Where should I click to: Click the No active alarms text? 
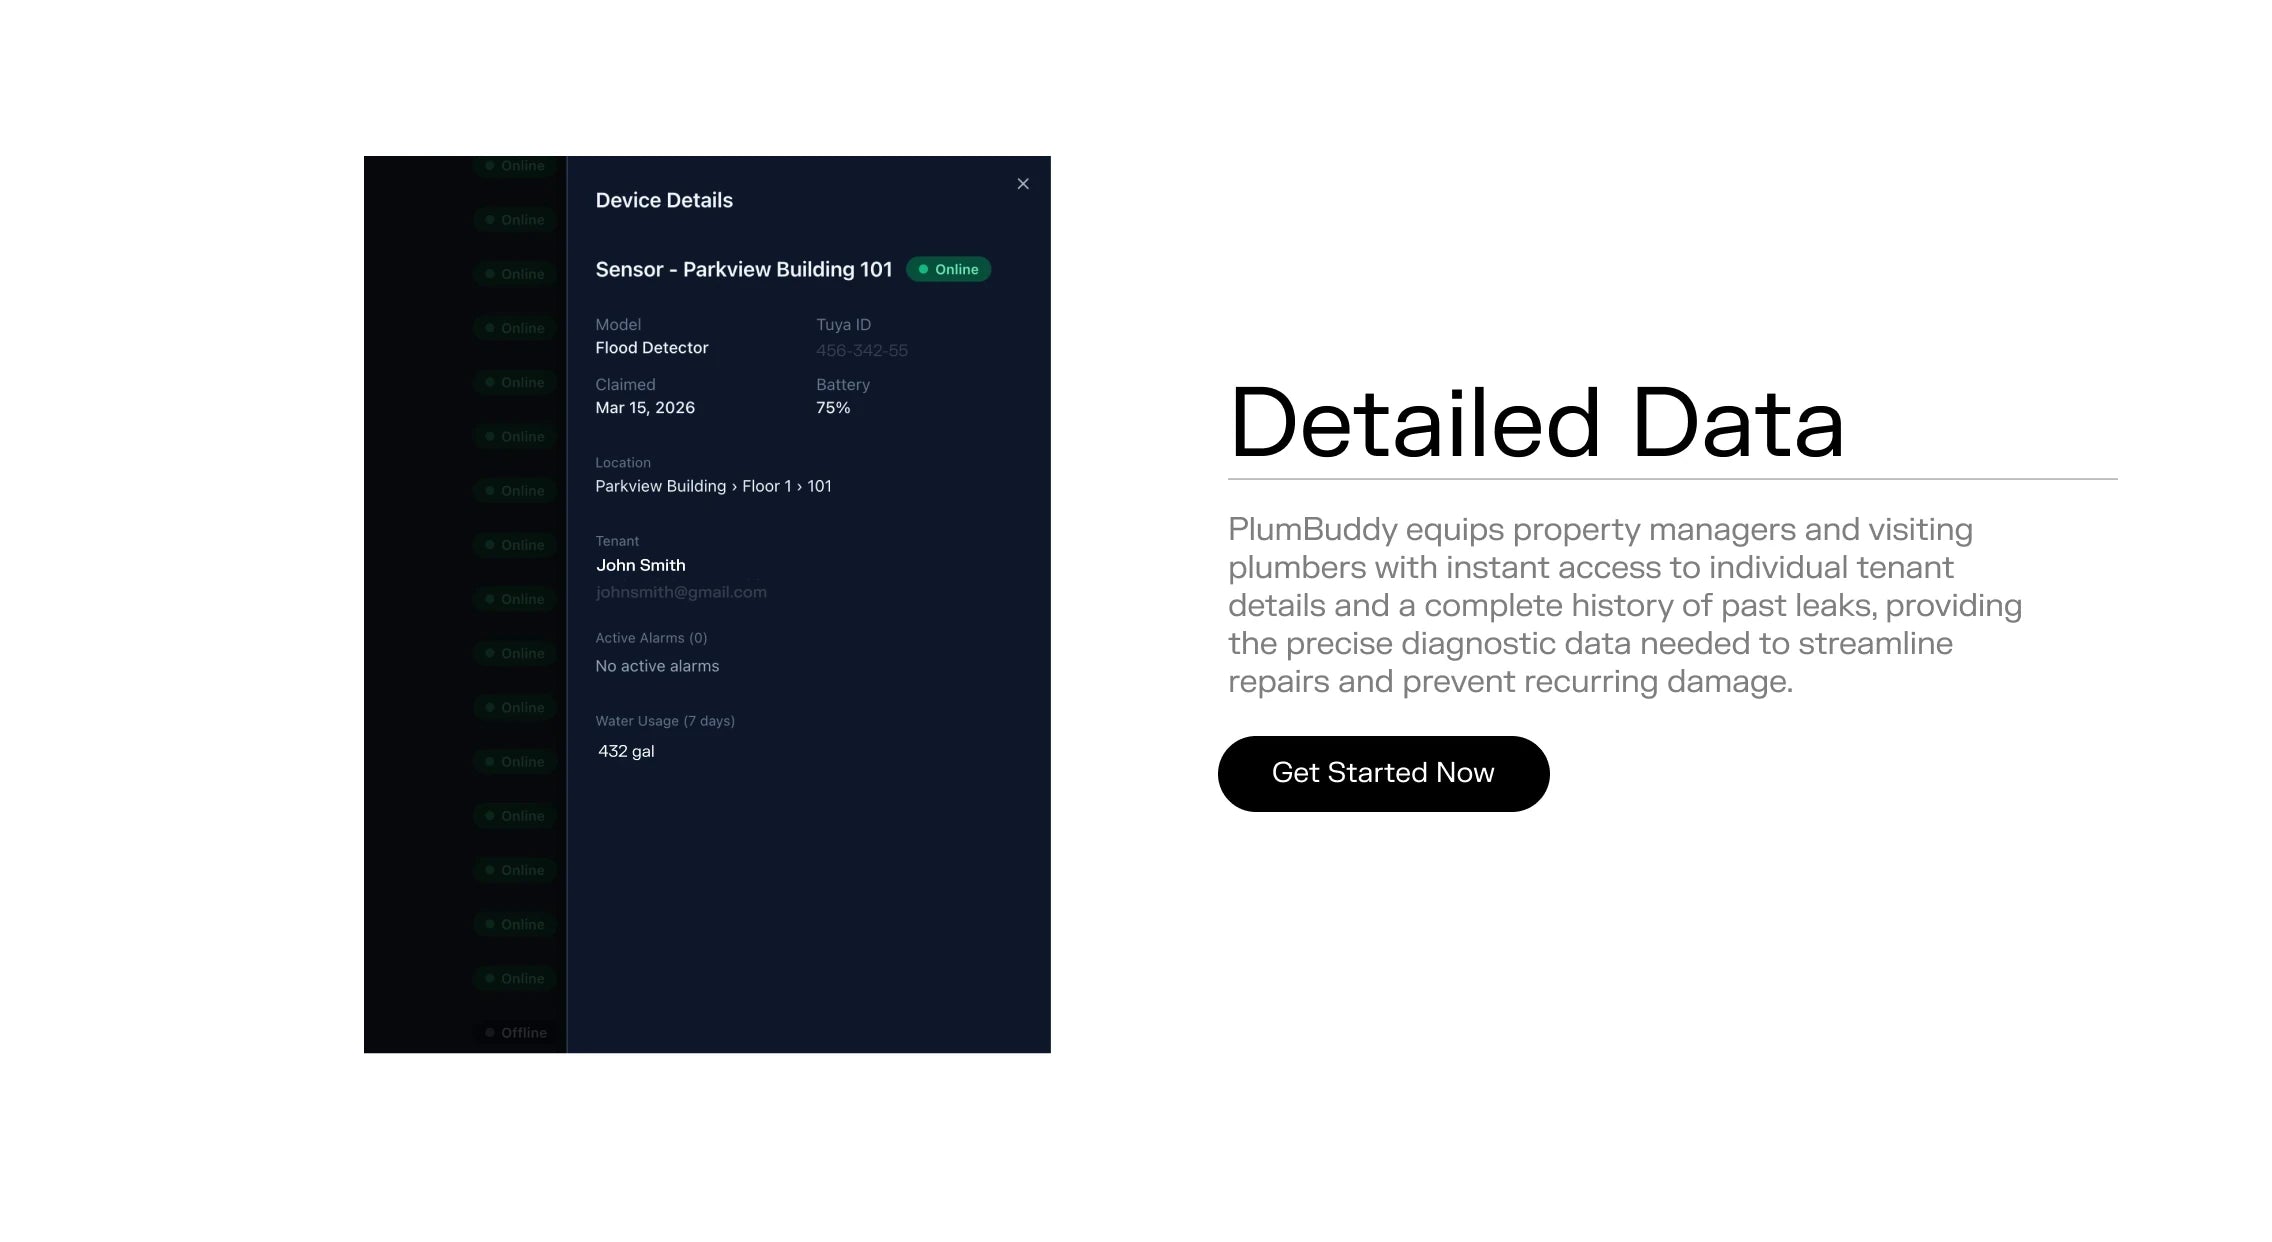(x=657, y=666)
